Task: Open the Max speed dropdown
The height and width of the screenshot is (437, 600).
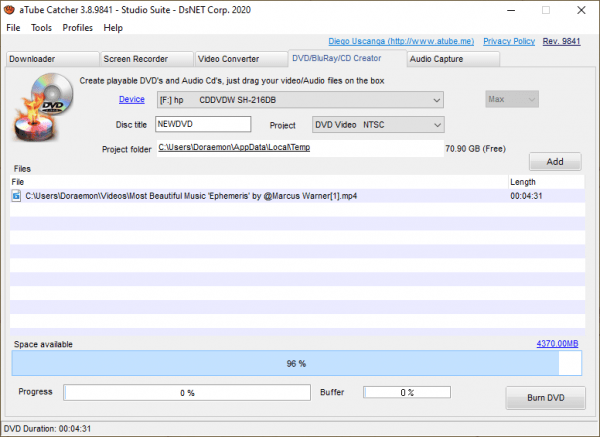Action: [x=512, y=99]
